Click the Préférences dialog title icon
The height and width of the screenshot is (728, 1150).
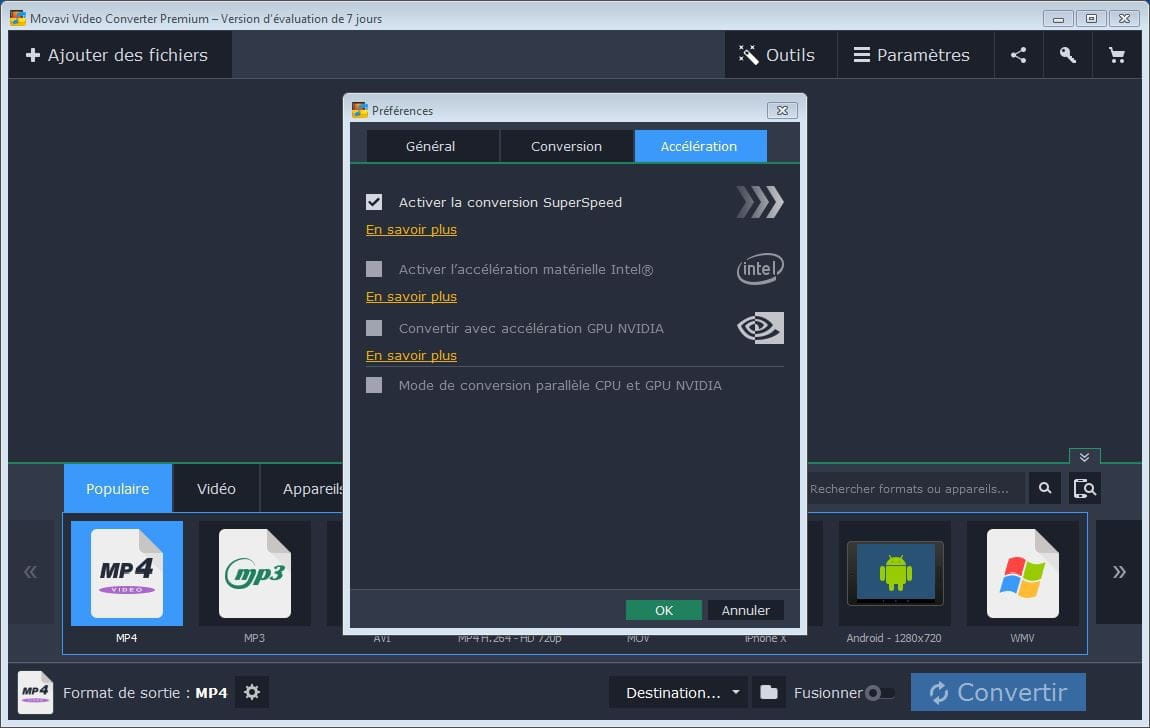[359, 110]
